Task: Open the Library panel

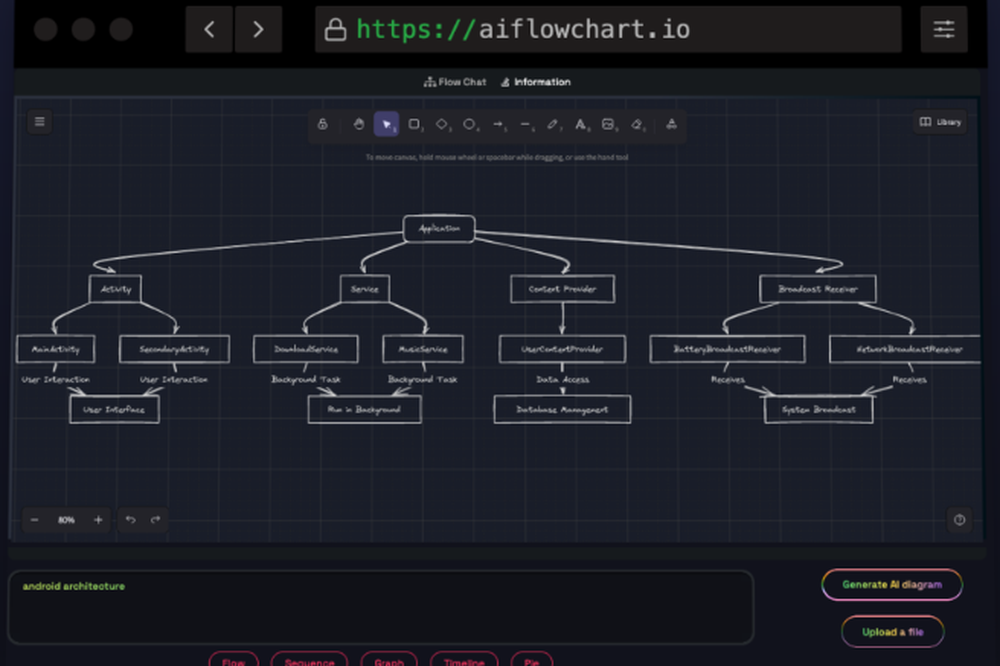Action: [940, 122]
